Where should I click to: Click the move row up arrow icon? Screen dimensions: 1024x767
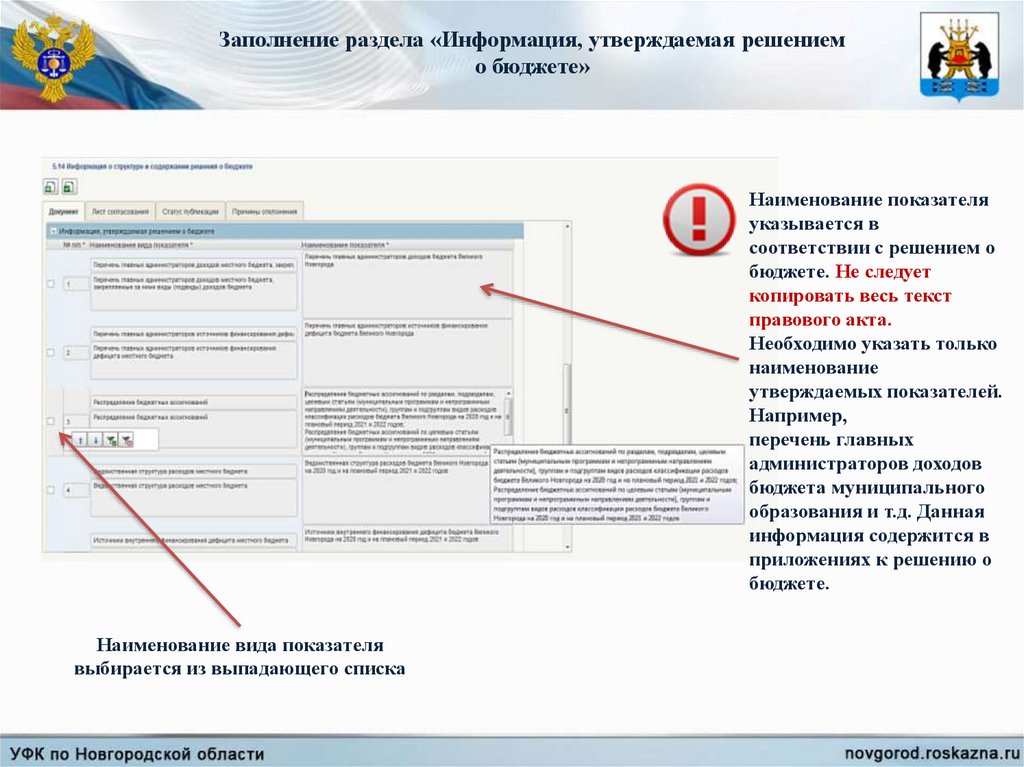coord(80,439)
